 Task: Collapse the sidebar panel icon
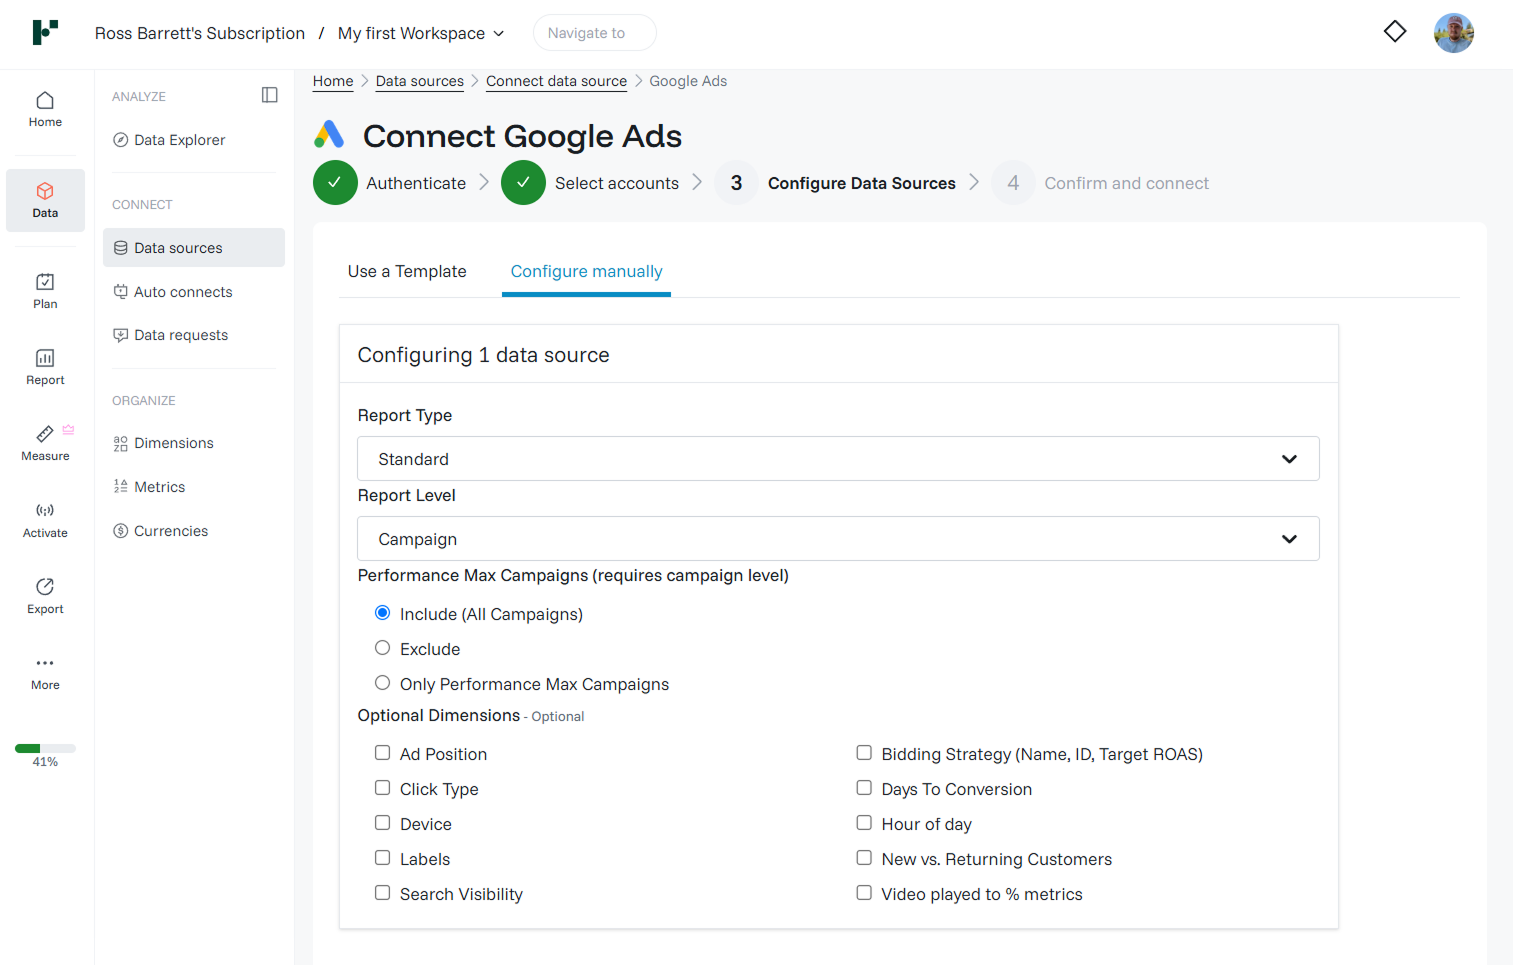[x=269, y=95]
